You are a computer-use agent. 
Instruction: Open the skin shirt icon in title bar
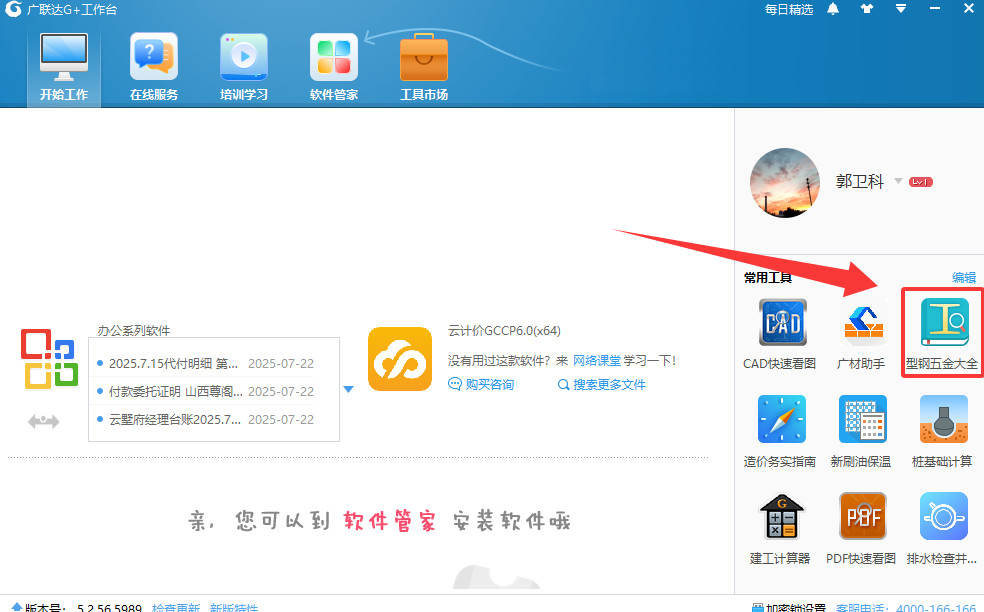pyautogui.click(x=867, y=9)
